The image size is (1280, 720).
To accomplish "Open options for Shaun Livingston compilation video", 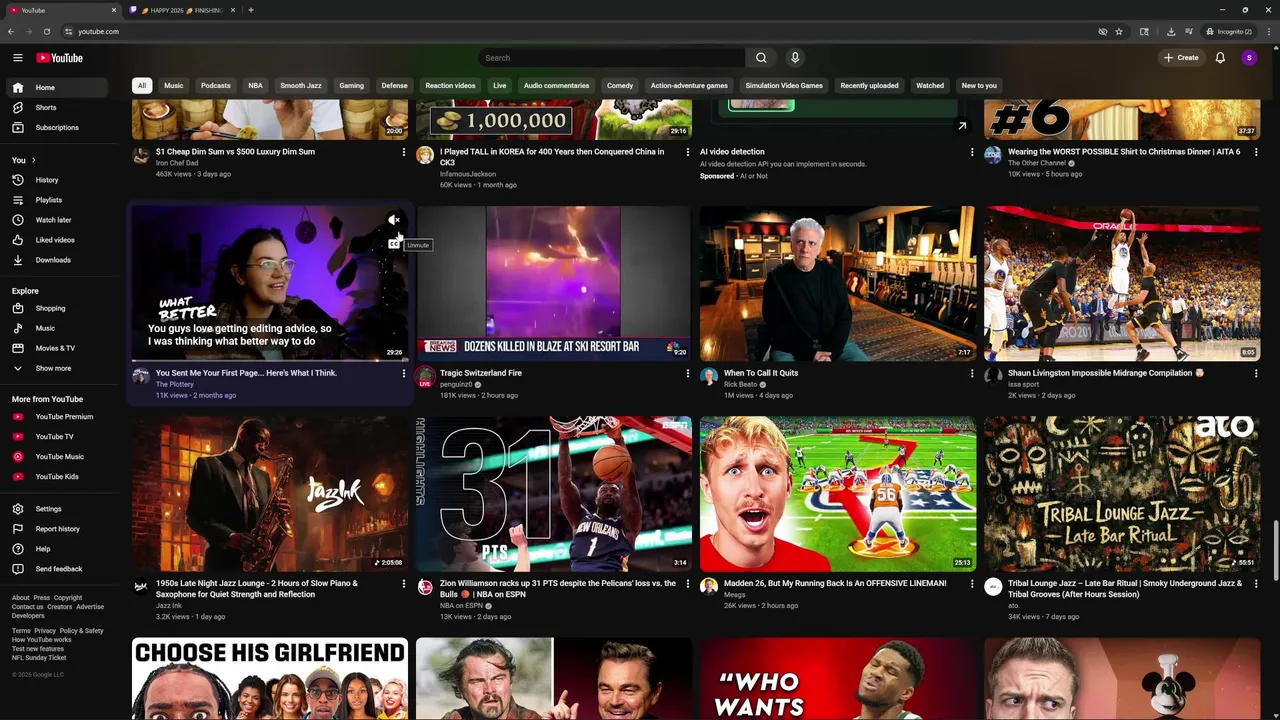I will click(1256, 373).
